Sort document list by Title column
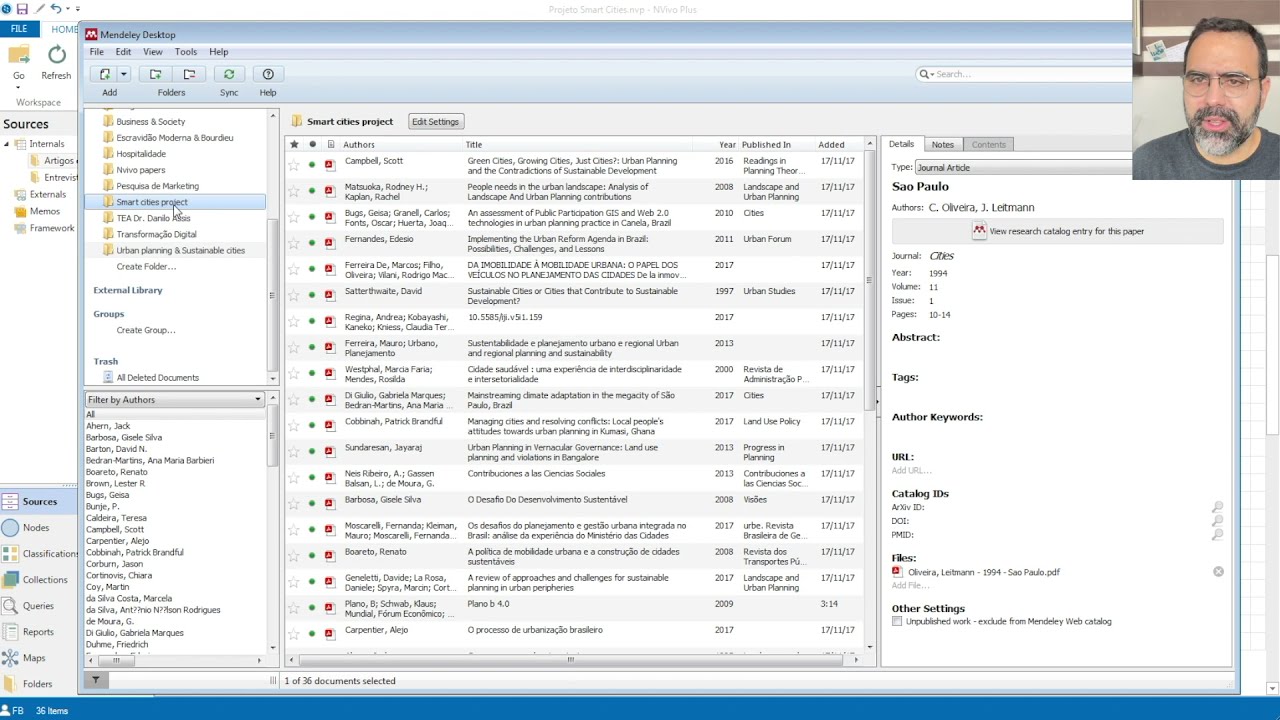The width and height of the screenshot is (1280, 720). [474, 145]
